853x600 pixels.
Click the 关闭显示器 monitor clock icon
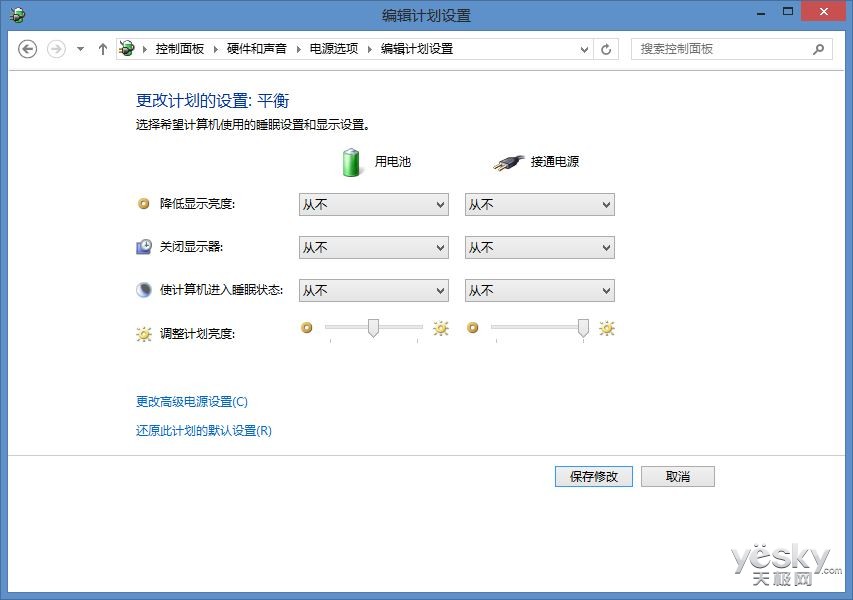pyautogui.click(x=144, y=246)
